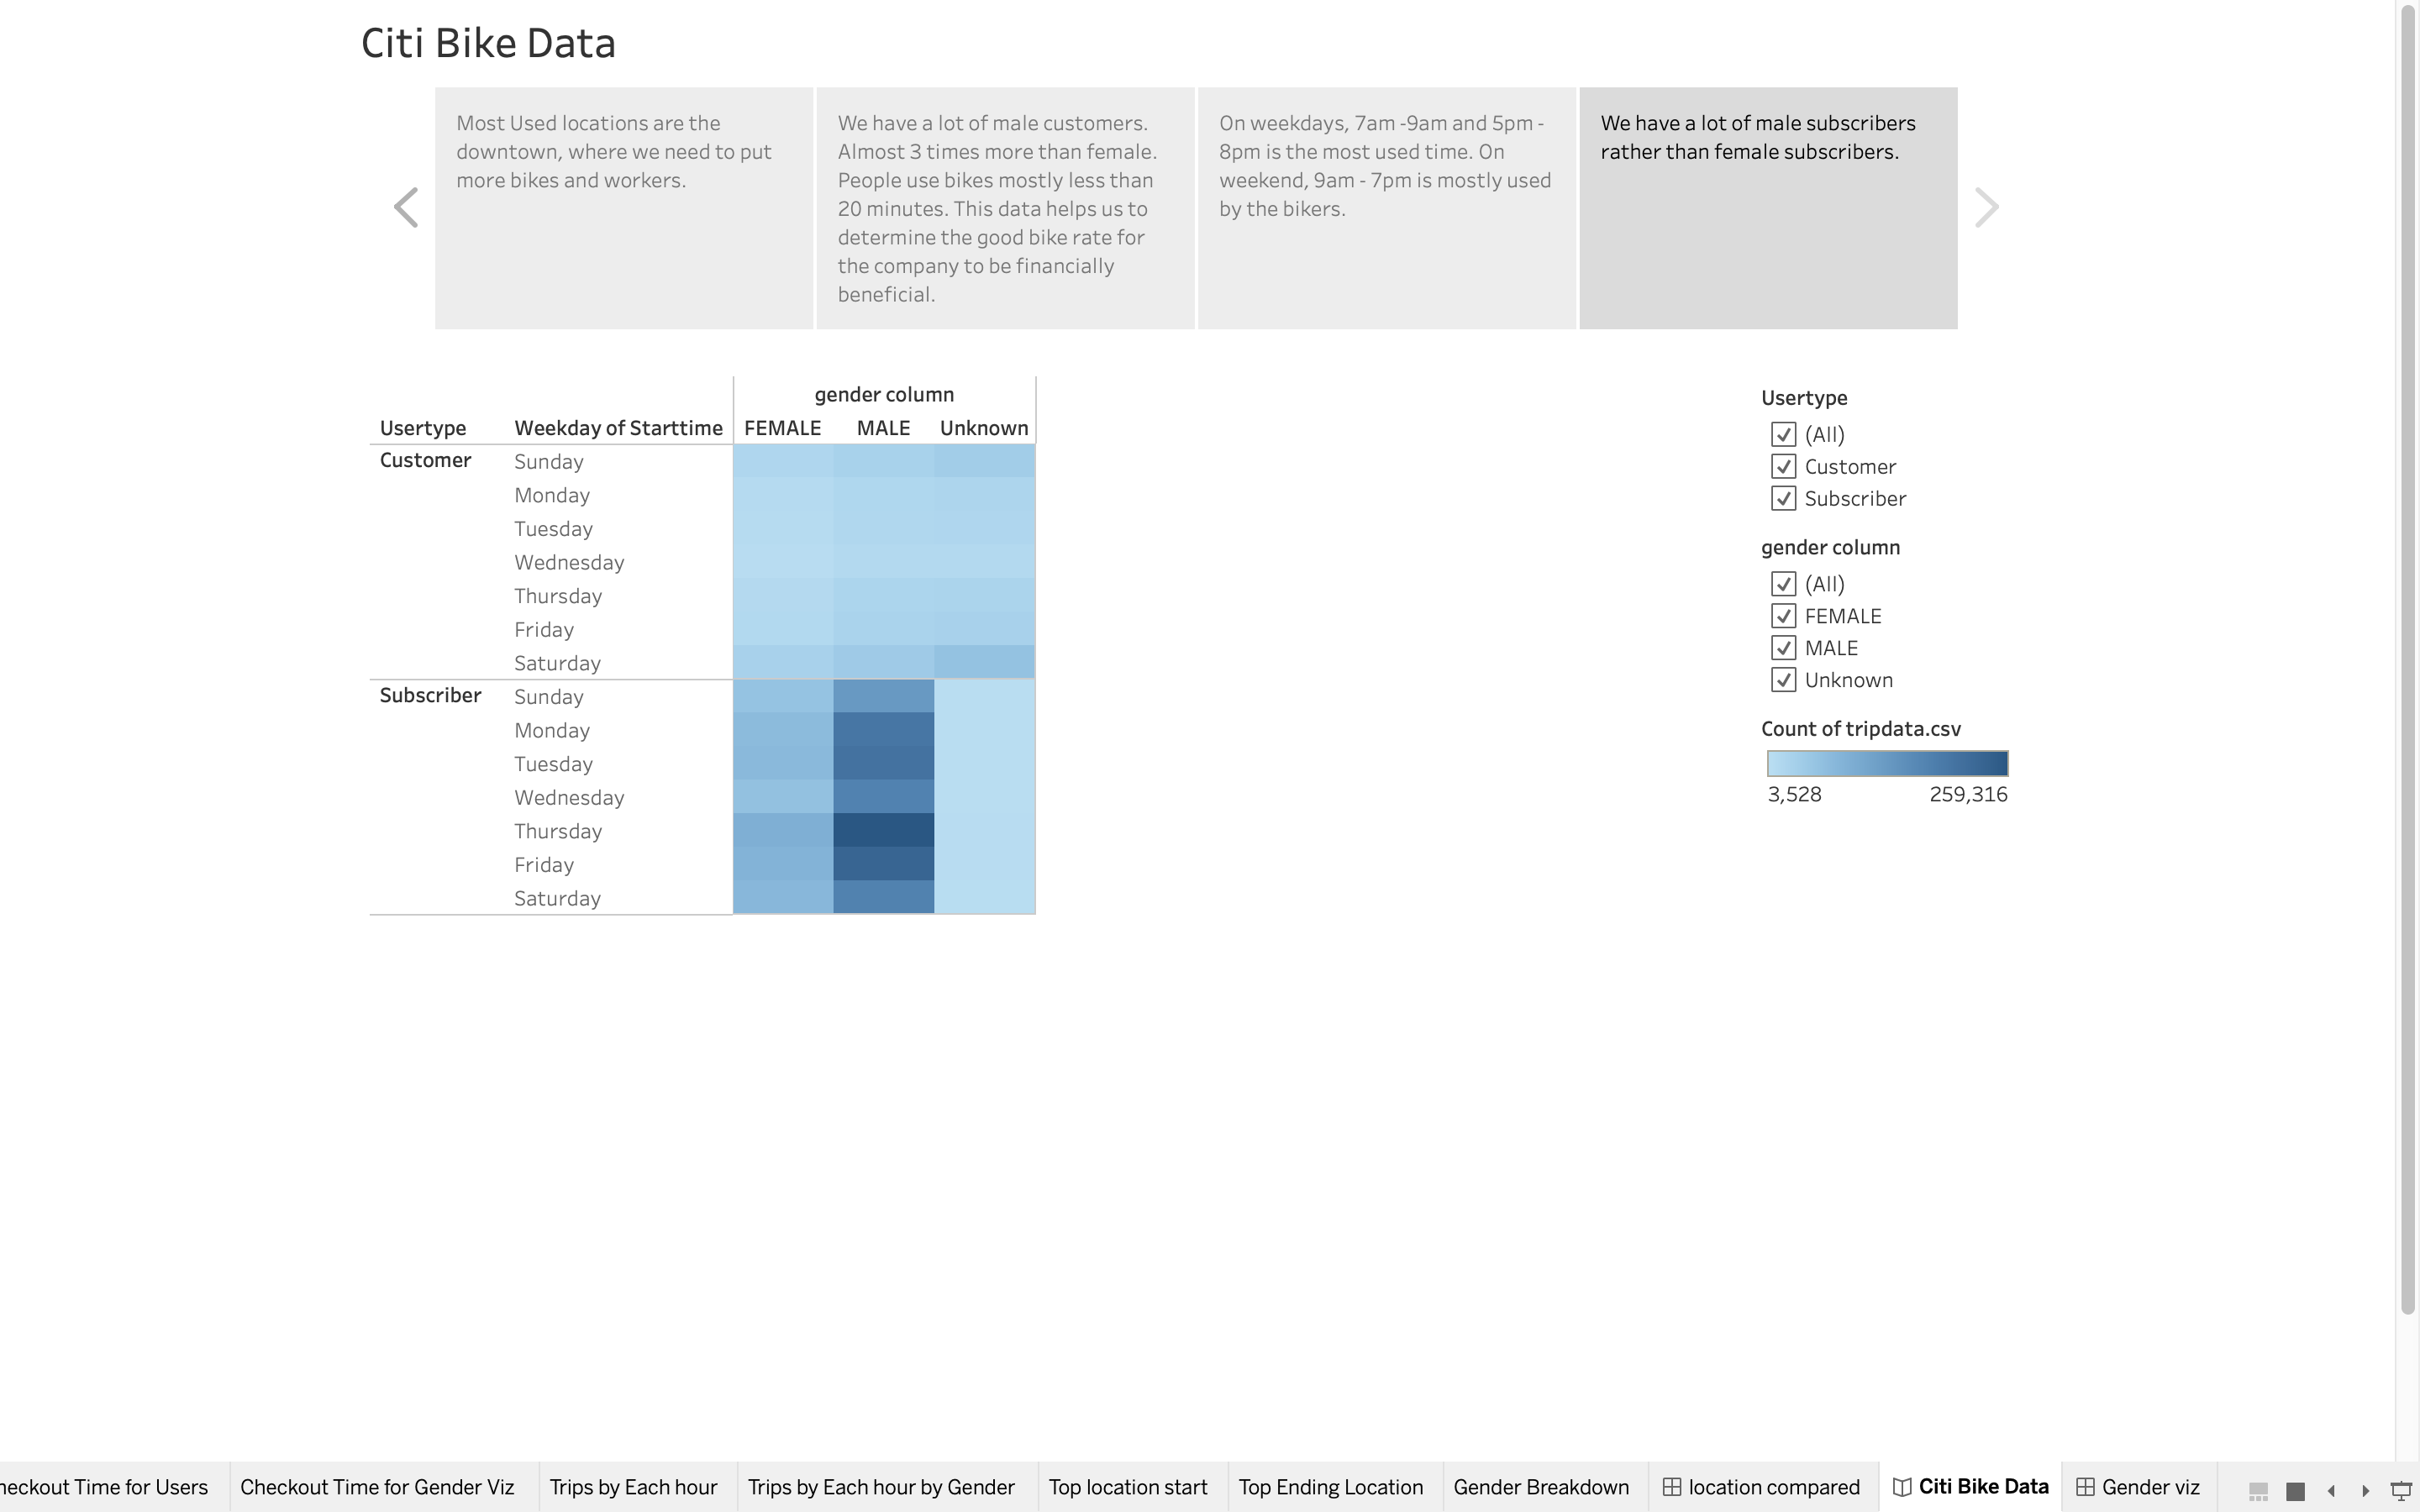Select the darkest Thursday MALE heatmap cell
Screen dimensions: 2420x1512
point(883,830)
